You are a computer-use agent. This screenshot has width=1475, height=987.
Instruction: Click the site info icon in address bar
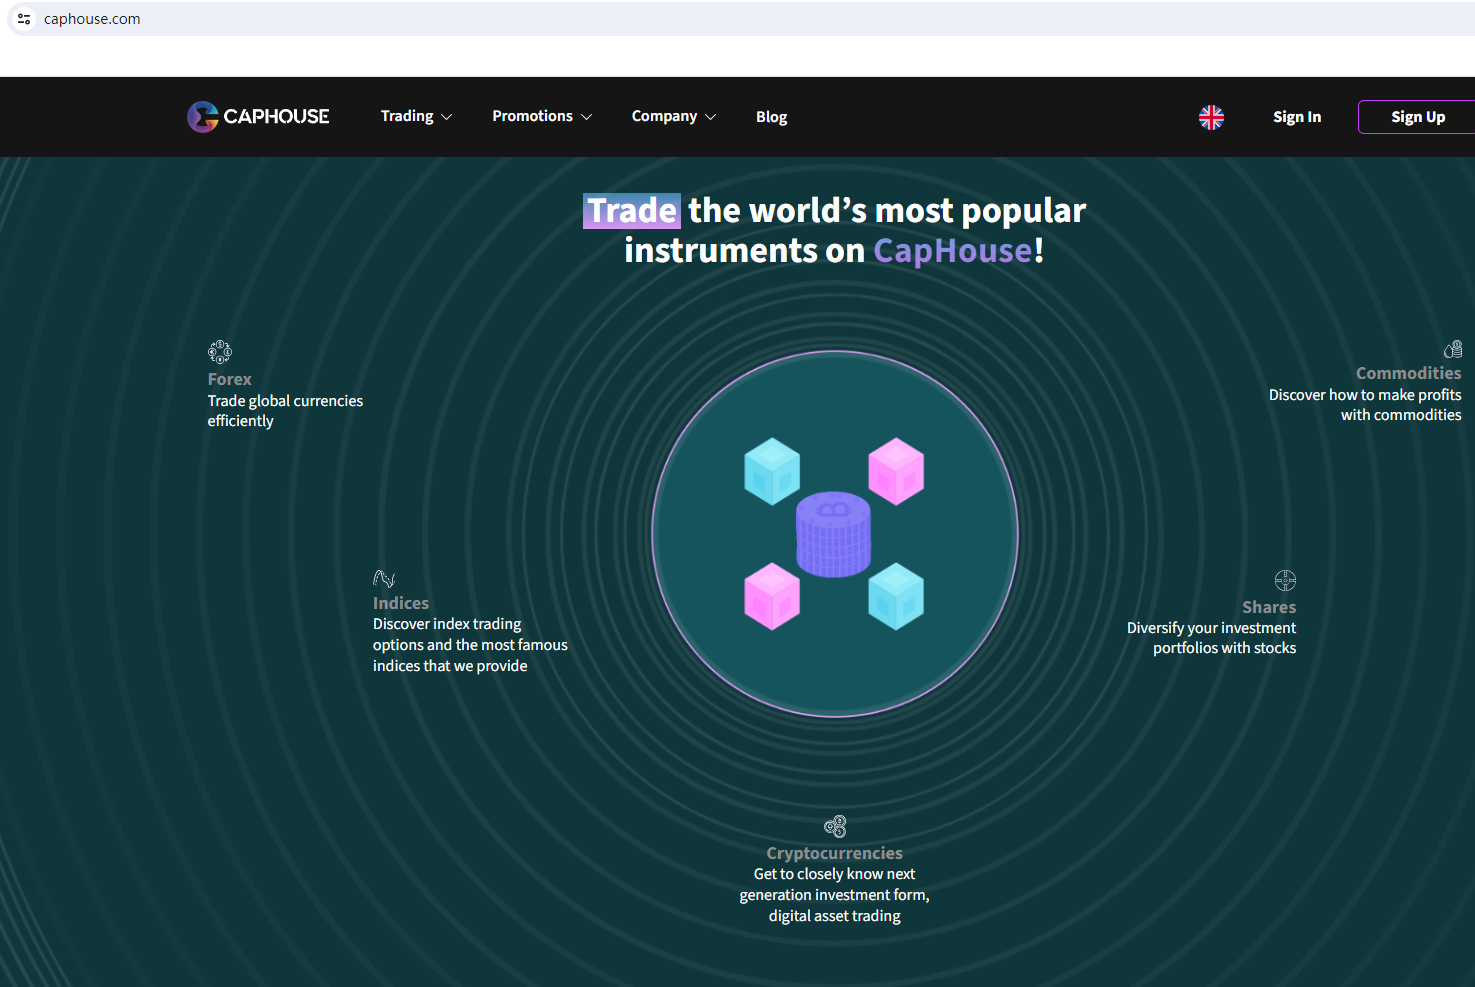pyautogui.click(x=24, y=19)
